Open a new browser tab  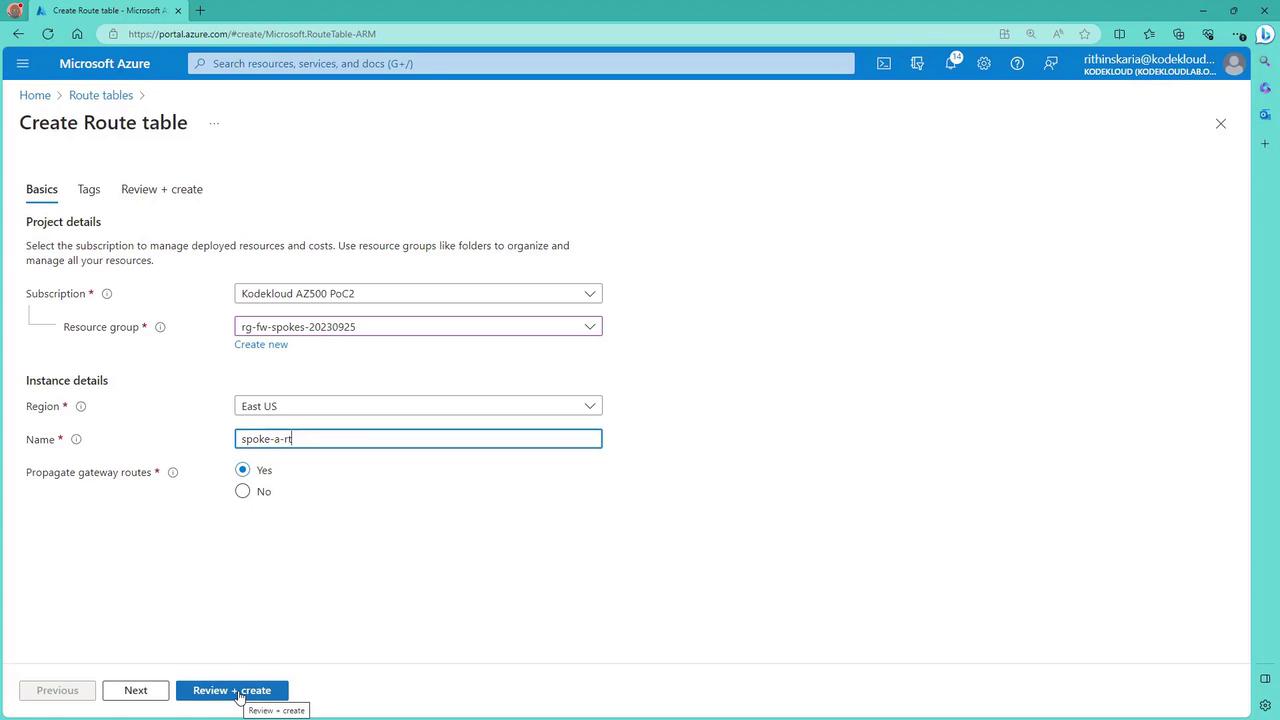(x=200, y=11)
